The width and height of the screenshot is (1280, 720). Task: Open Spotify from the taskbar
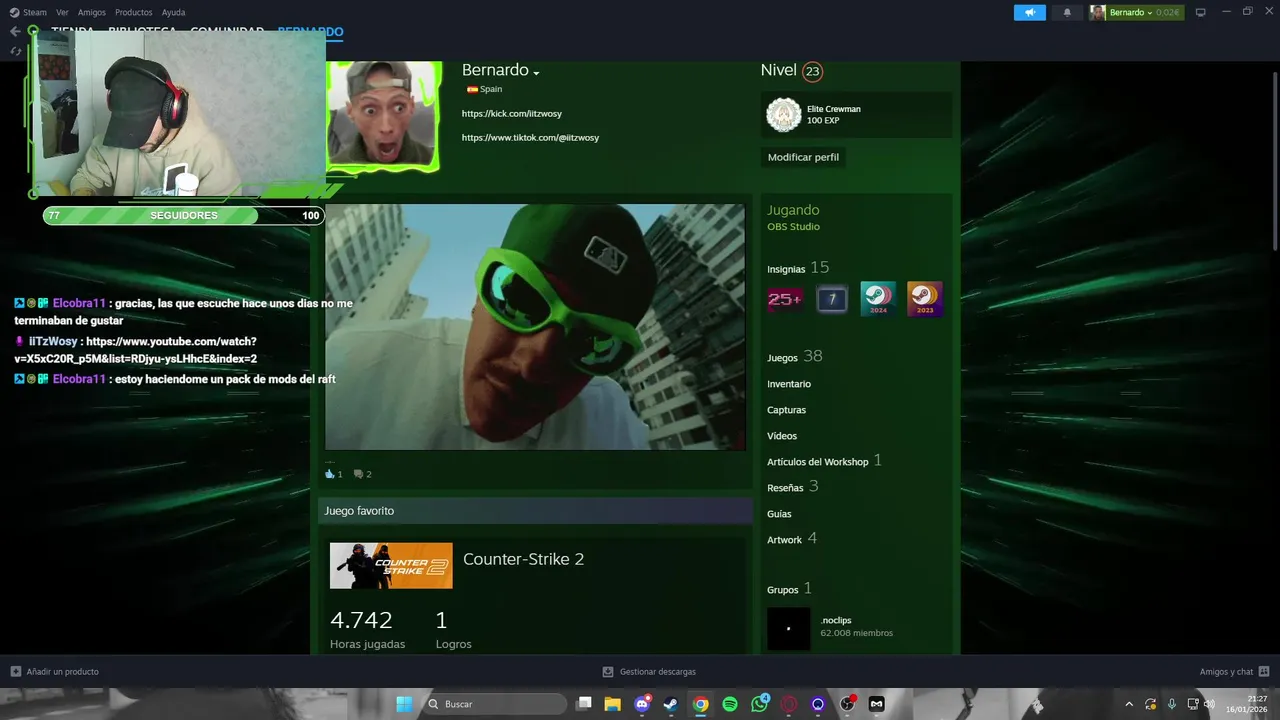point(730,704)
